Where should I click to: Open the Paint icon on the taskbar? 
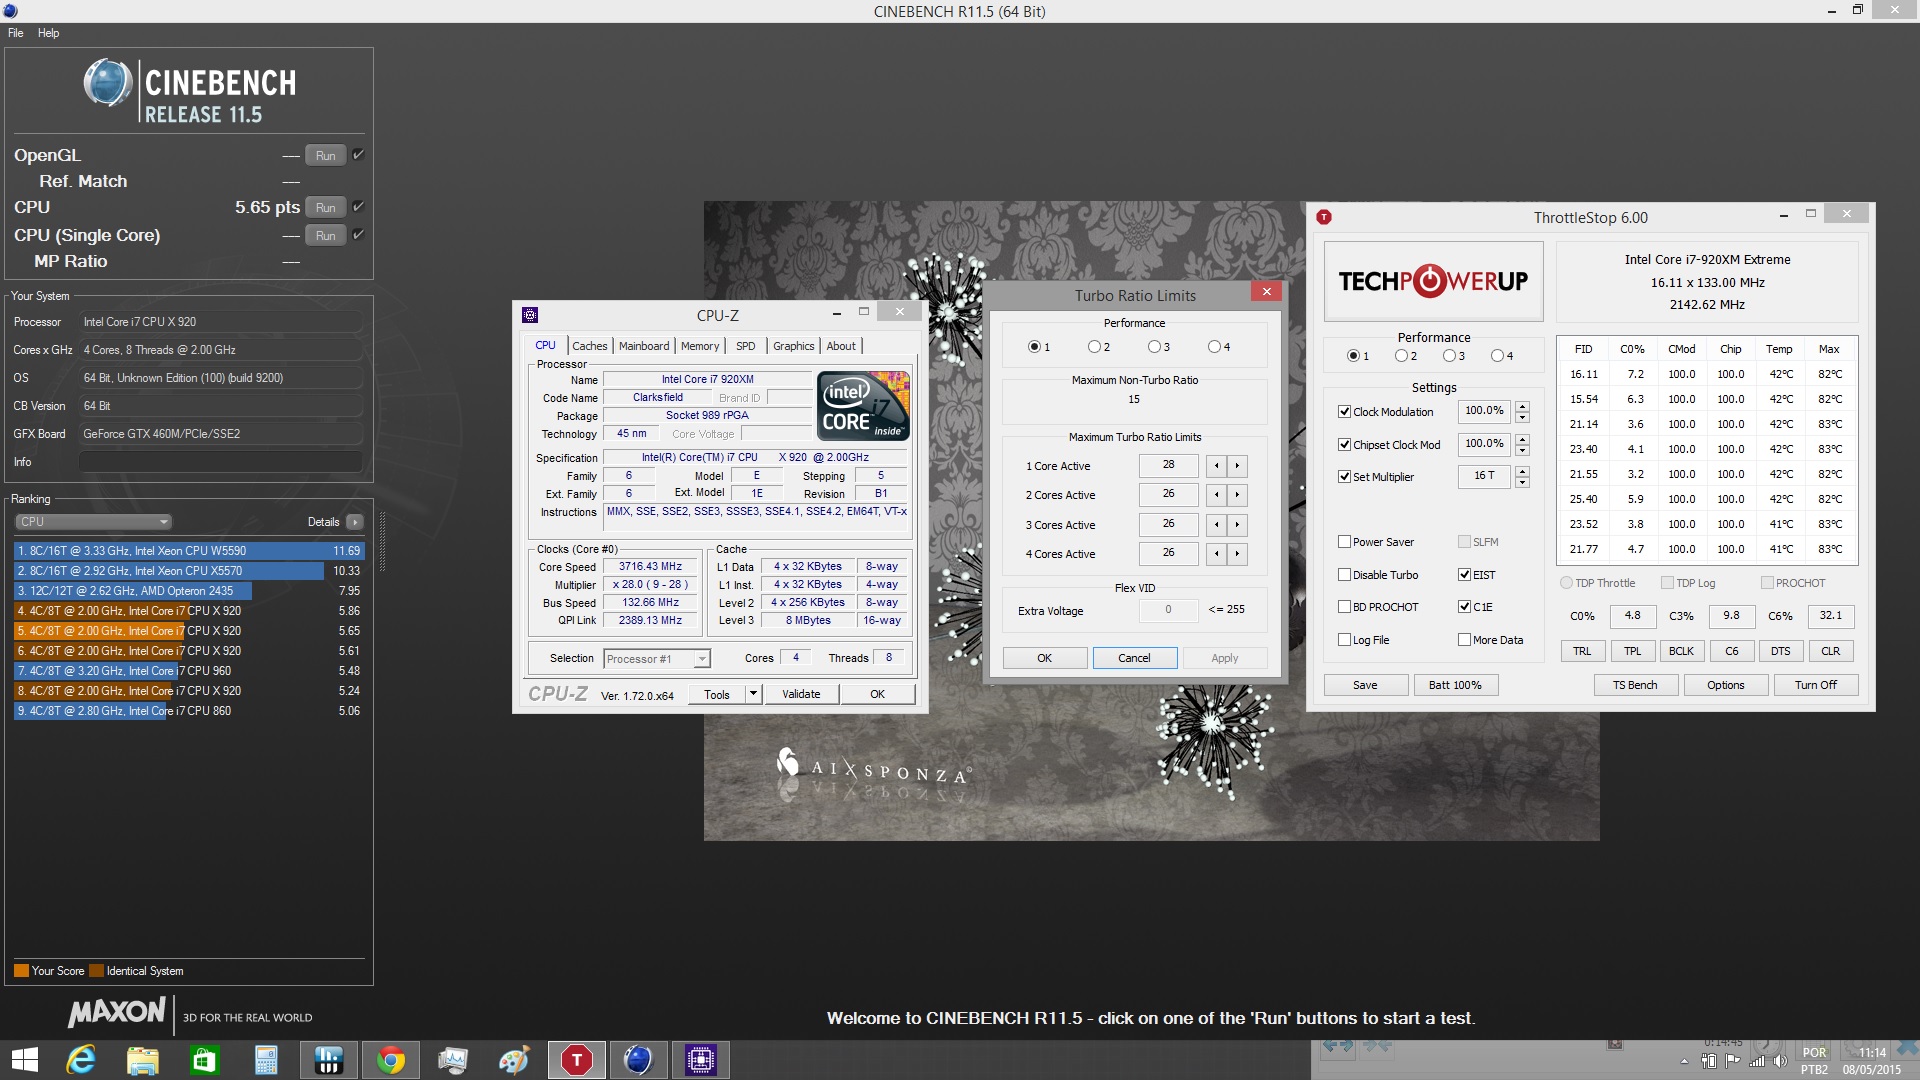[x=515, y=1060]
